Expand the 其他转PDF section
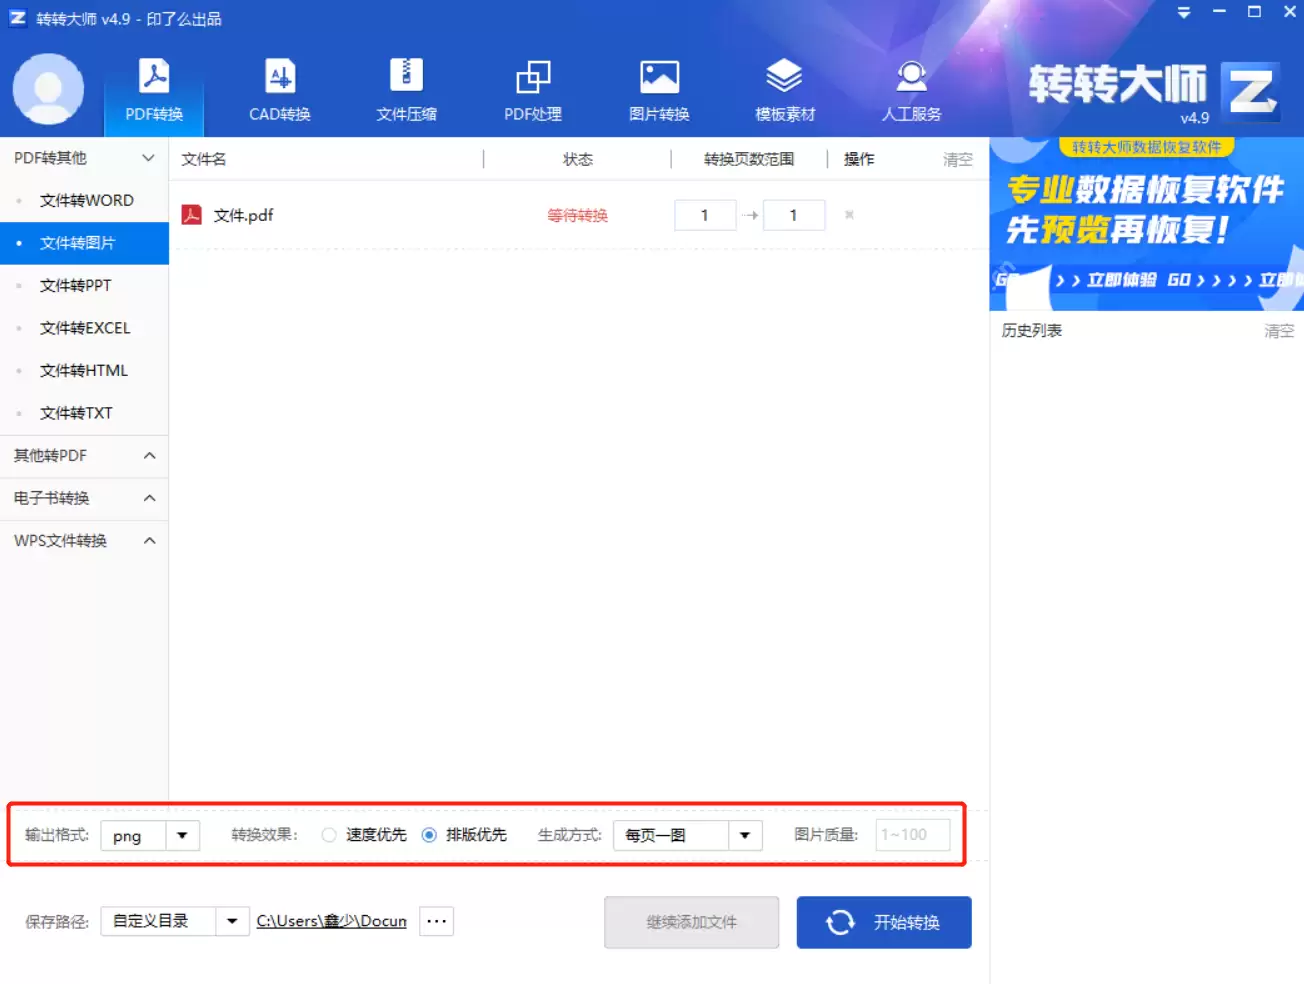The width and height of the screenshot is (1304, 984). (85, 456)
